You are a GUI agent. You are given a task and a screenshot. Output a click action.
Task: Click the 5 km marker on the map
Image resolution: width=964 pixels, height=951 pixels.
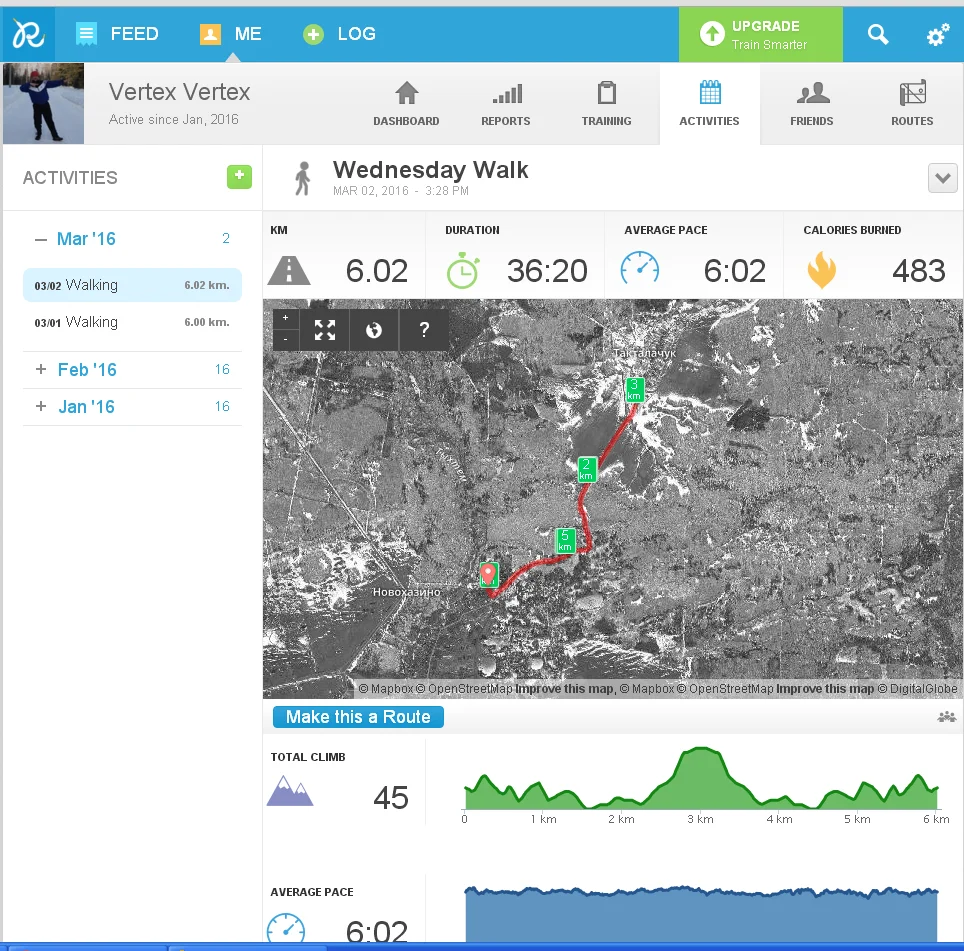[x=565, y=540]
